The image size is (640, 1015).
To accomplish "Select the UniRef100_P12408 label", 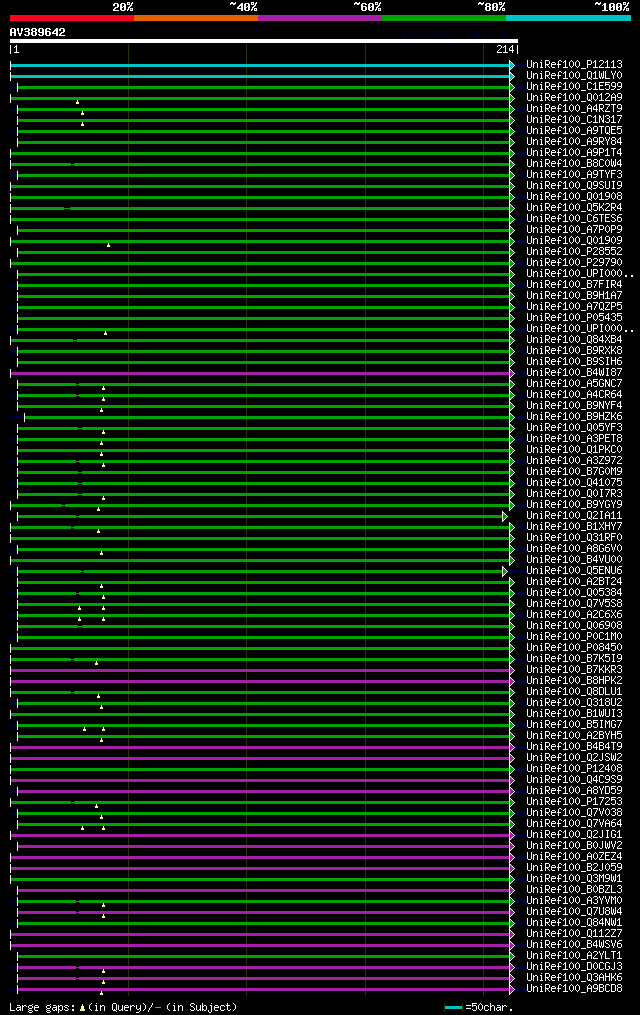I will [574, 769].
